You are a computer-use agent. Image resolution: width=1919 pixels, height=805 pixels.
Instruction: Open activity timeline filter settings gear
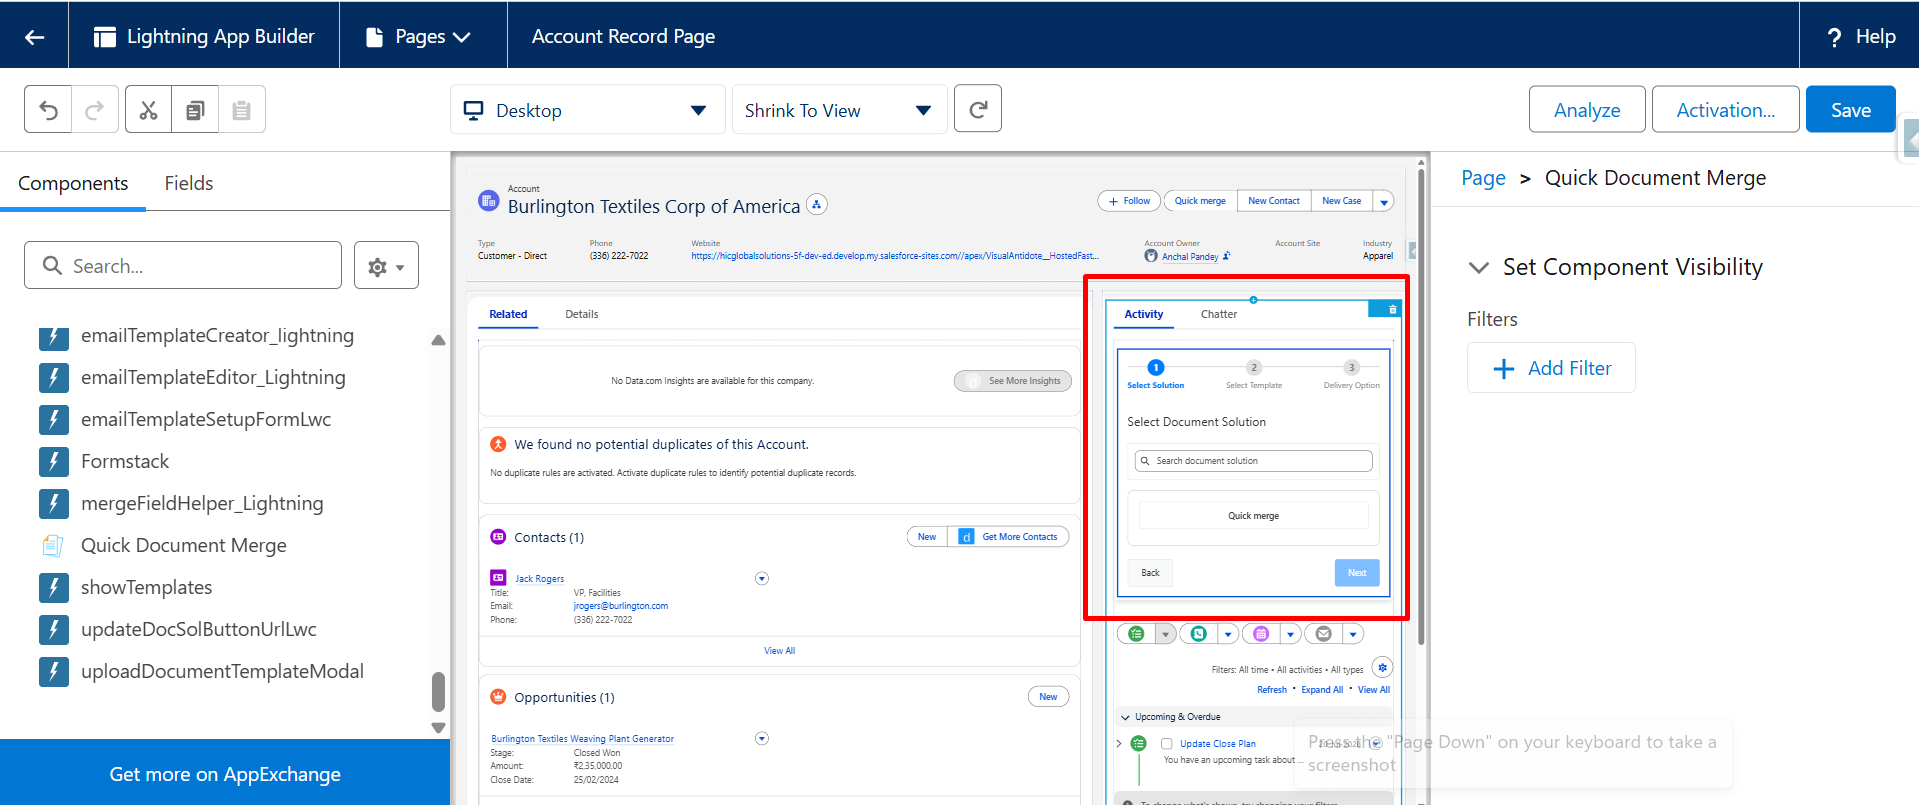pos(1382,668)
